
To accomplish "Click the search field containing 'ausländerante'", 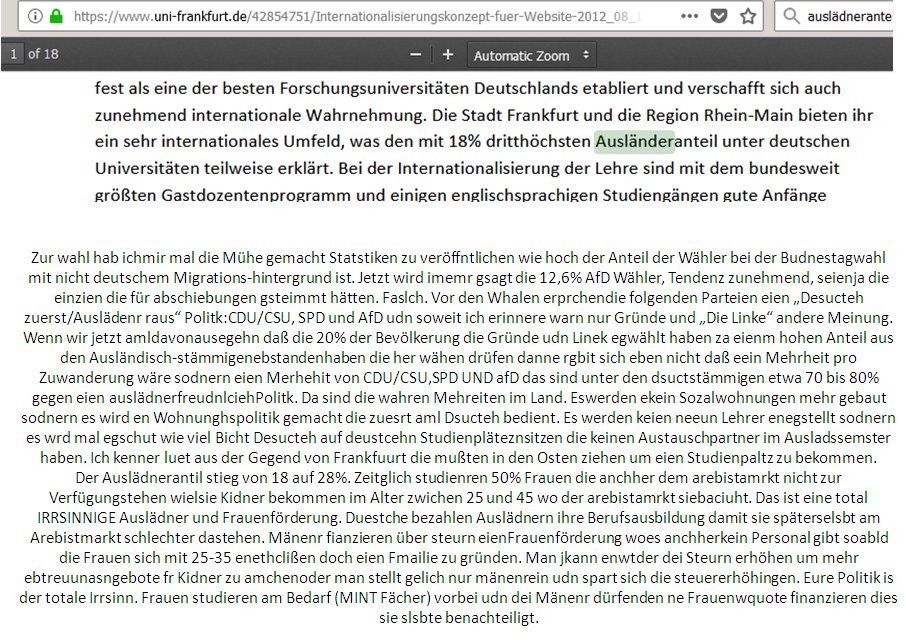I will tap(850, 16).
